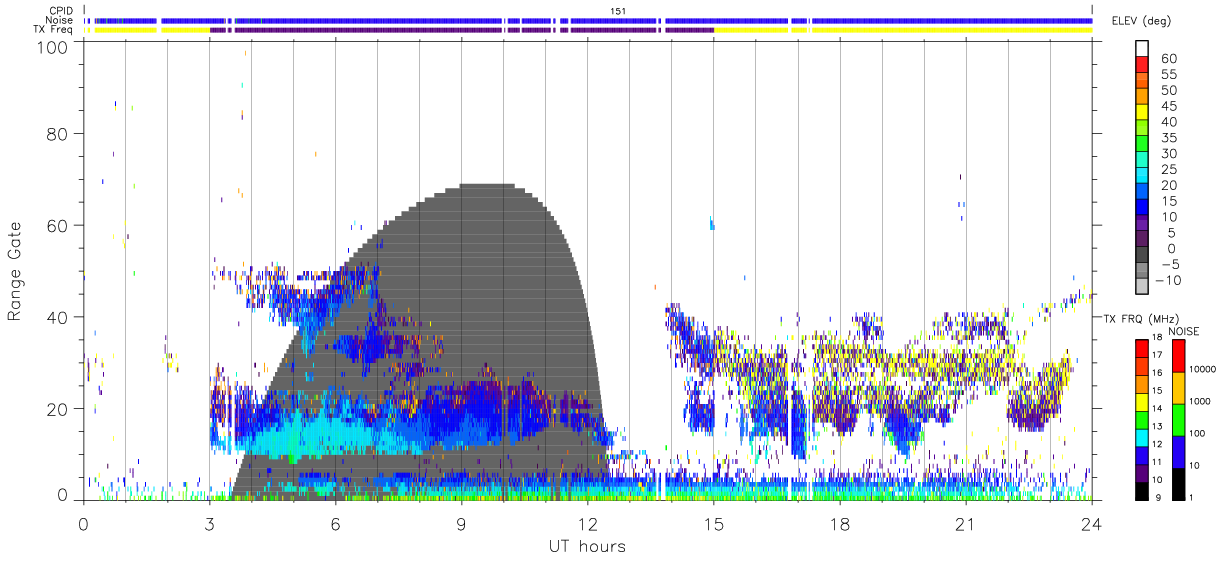Click the TX Freq row label
The width and height of the screenshot is (1228, 567).
point(53,30)
